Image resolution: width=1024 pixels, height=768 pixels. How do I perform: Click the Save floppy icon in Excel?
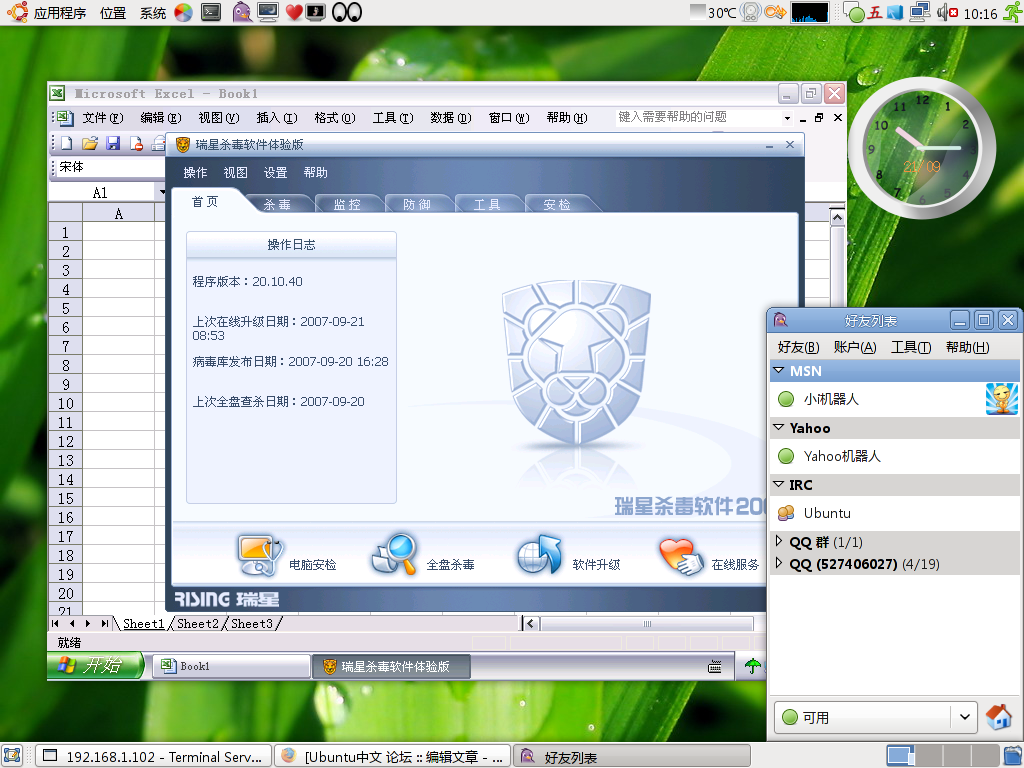click(113, 143)
